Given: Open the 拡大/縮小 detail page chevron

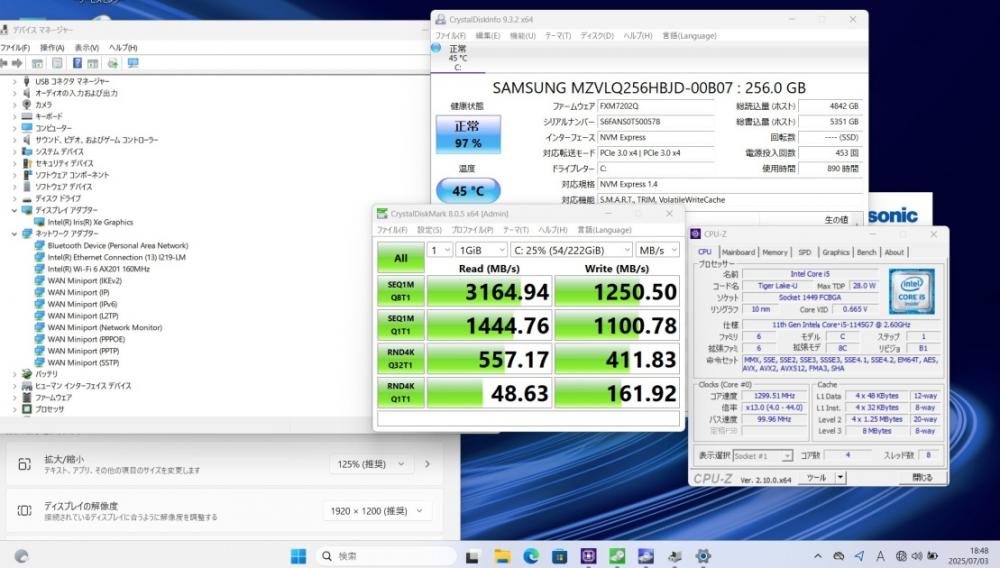Looking at the screenshot, I should 427,464.
